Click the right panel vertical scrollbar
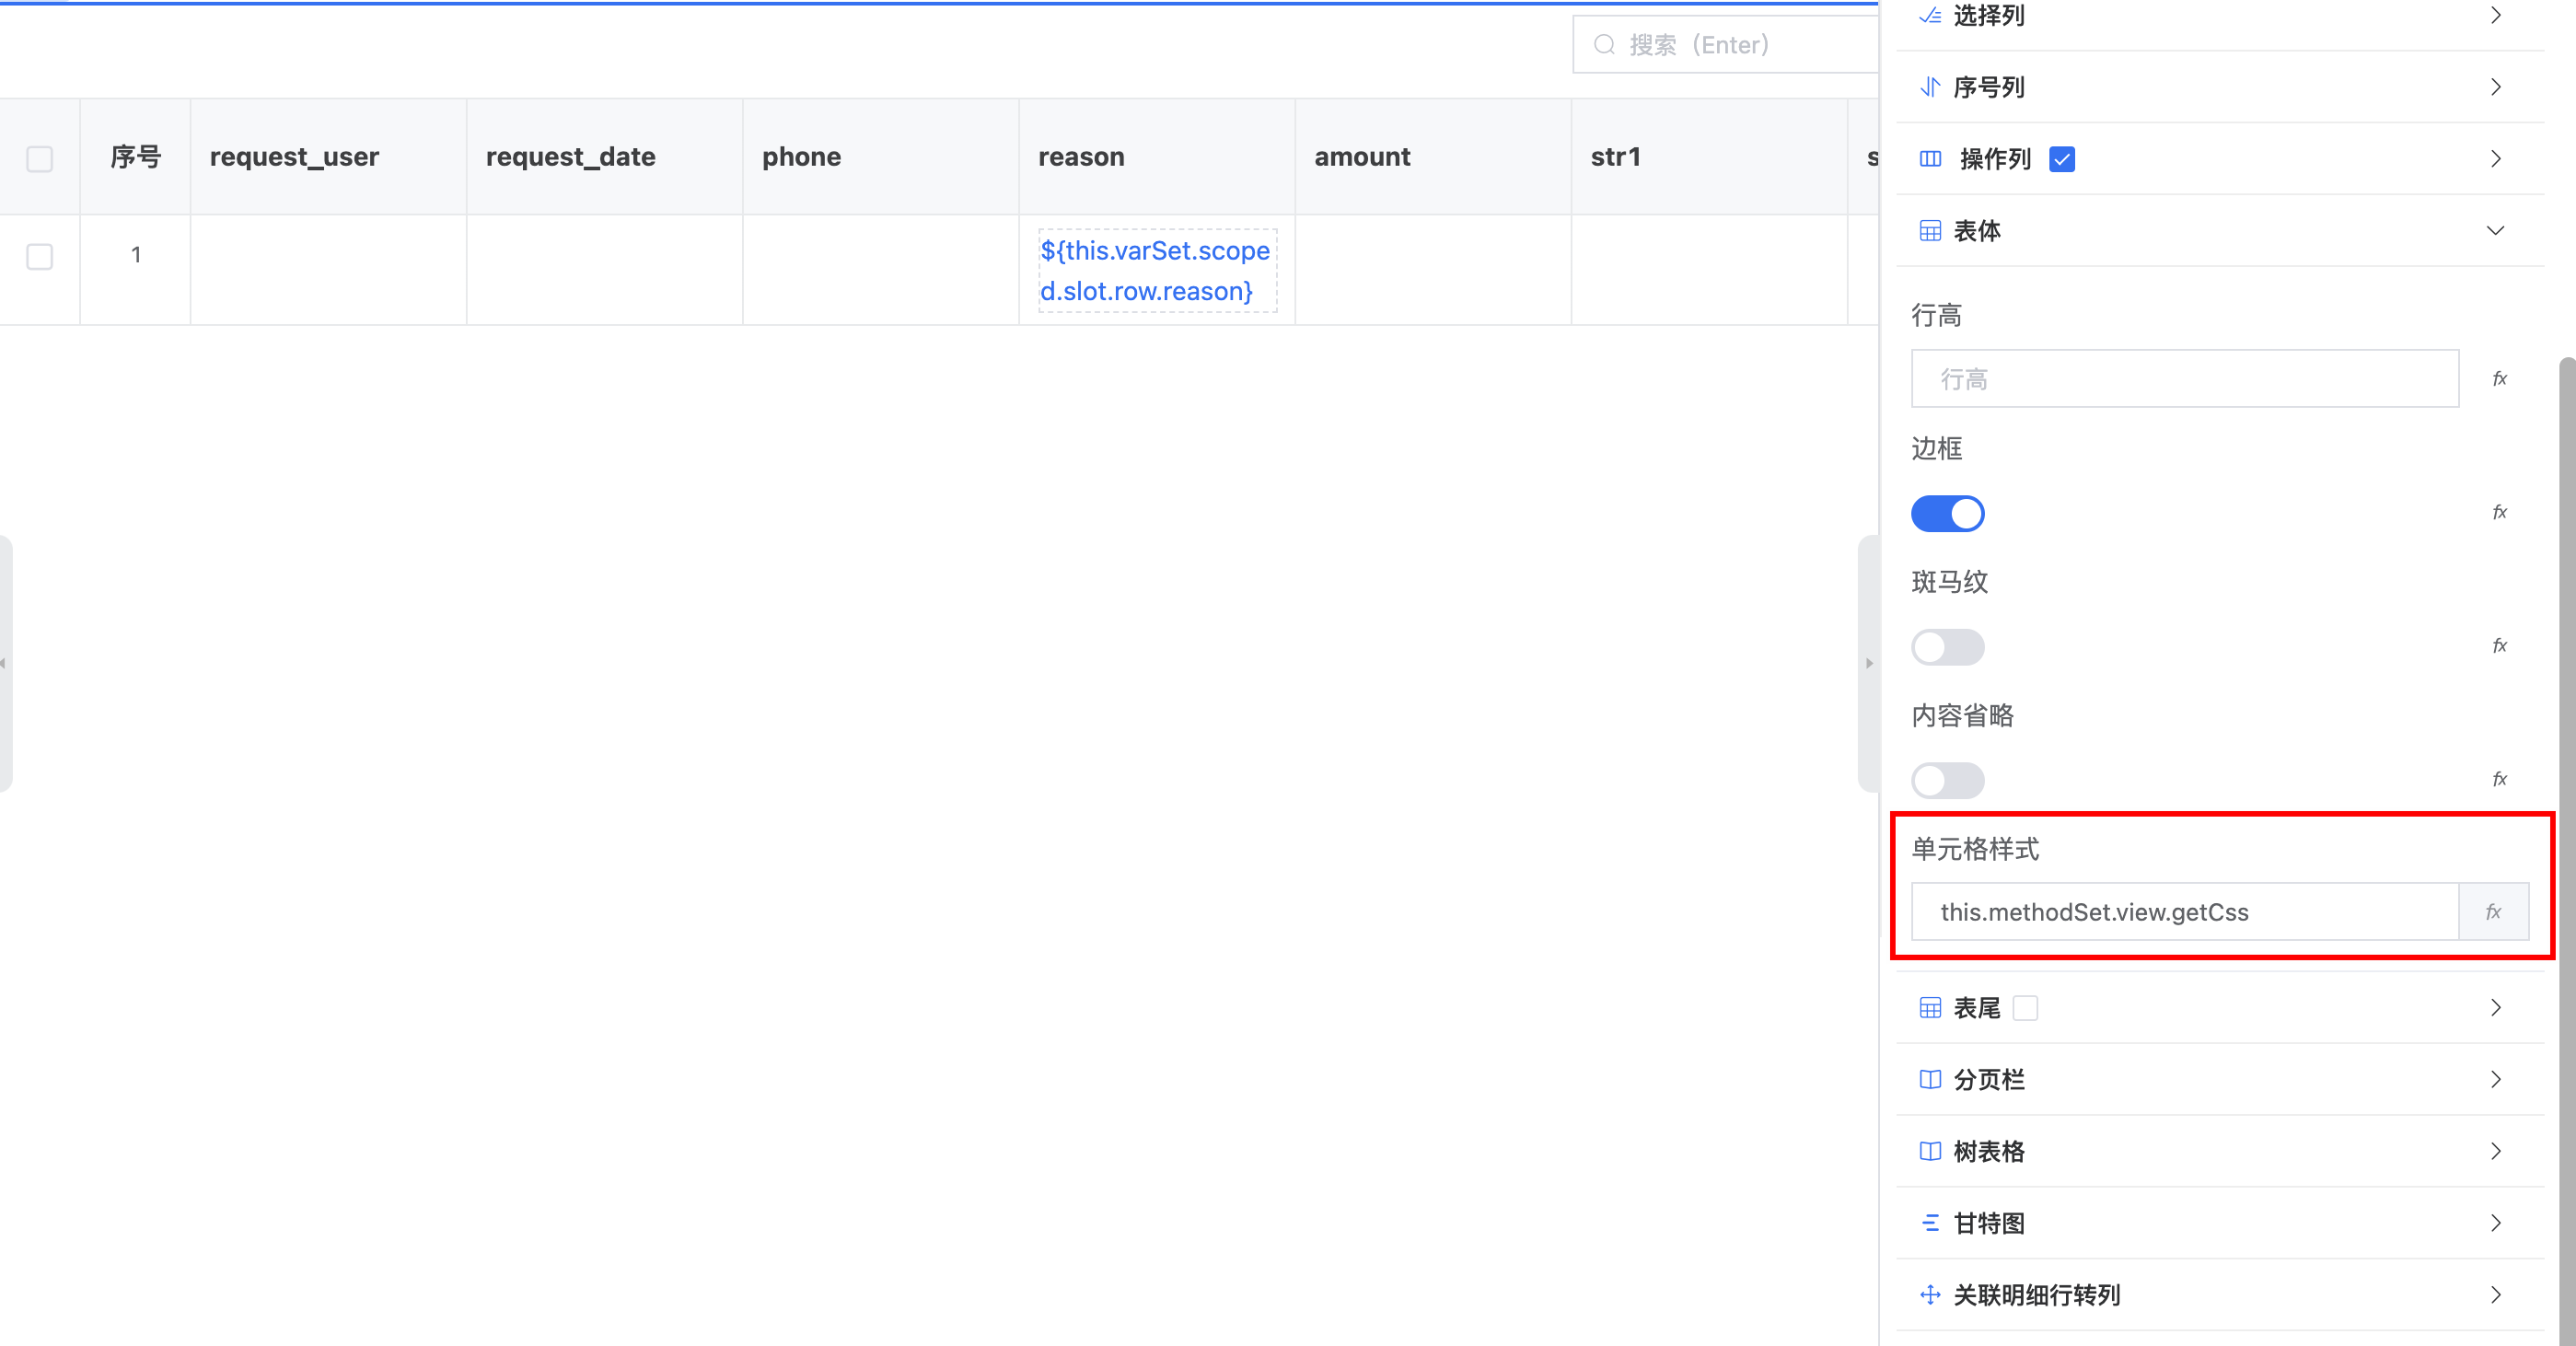Viewport: 2576px width, 1346px height. point(2566,850)
